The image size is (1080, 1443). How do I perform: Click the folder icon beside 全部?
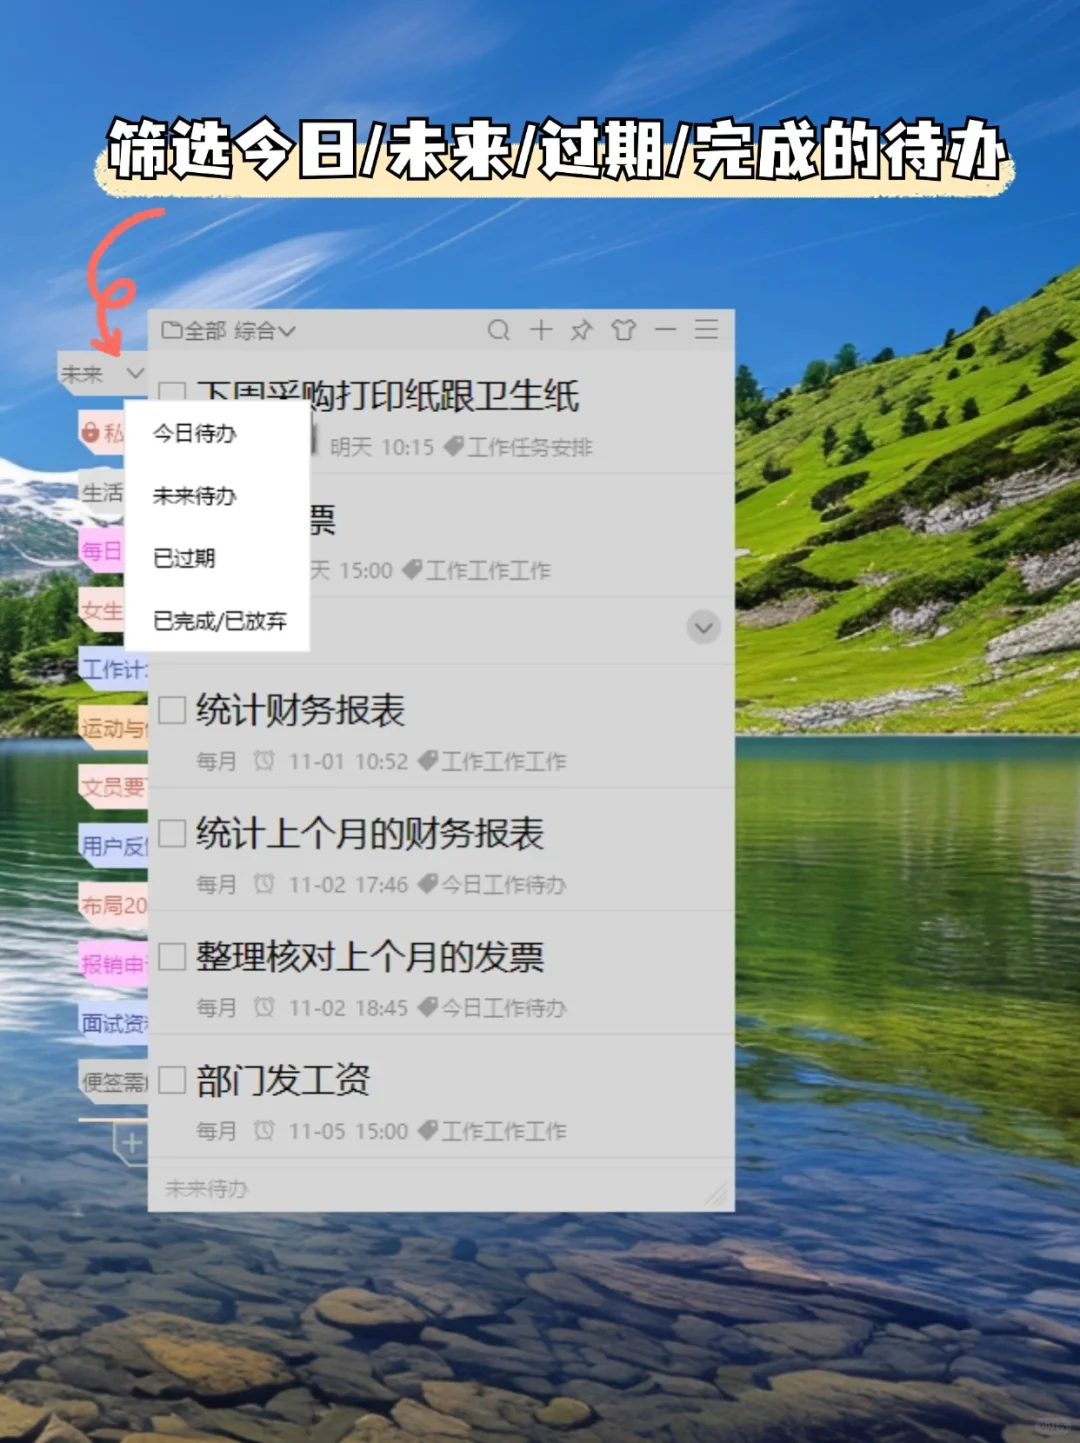point(170,330)
